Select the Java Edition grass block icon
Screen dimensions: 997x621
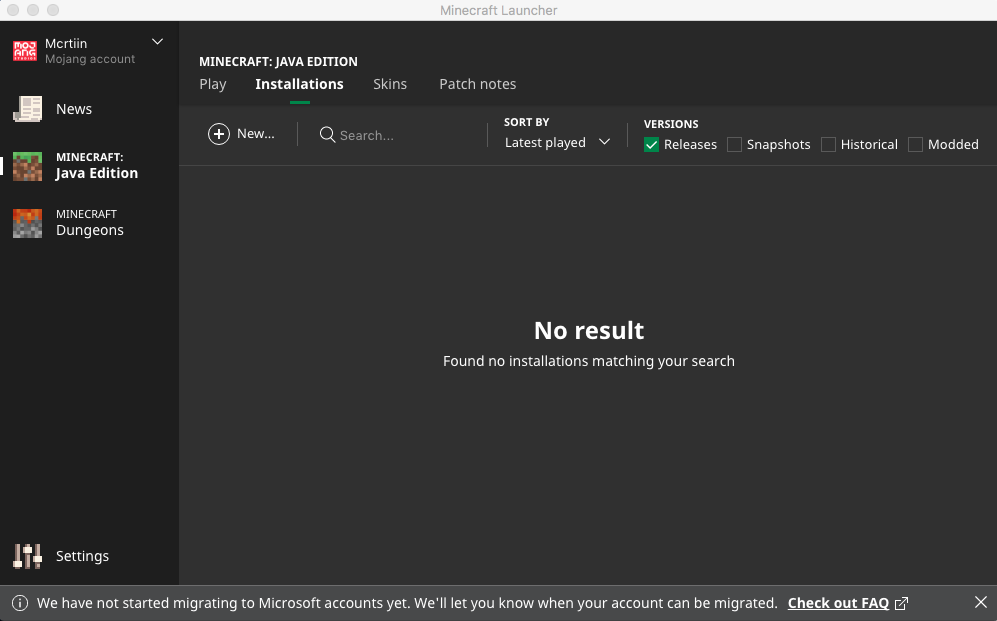[27, 166]
